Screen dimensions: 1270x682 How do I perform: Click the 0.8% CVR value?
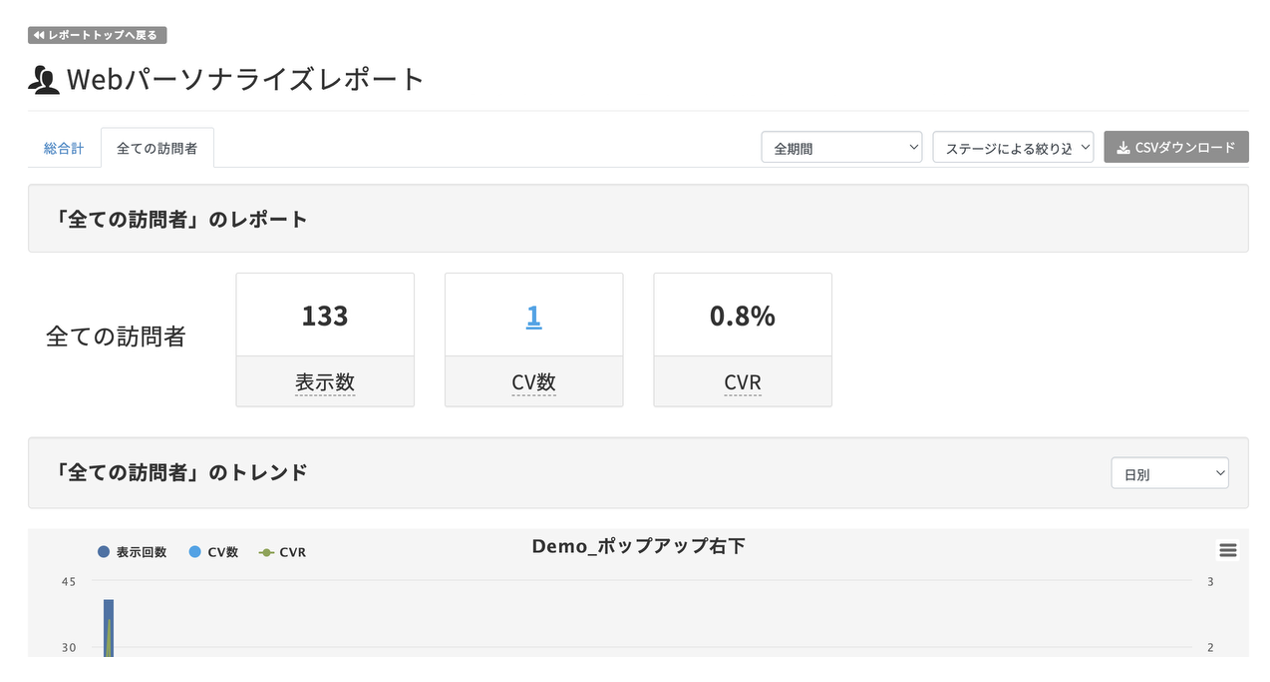point(742,316)
